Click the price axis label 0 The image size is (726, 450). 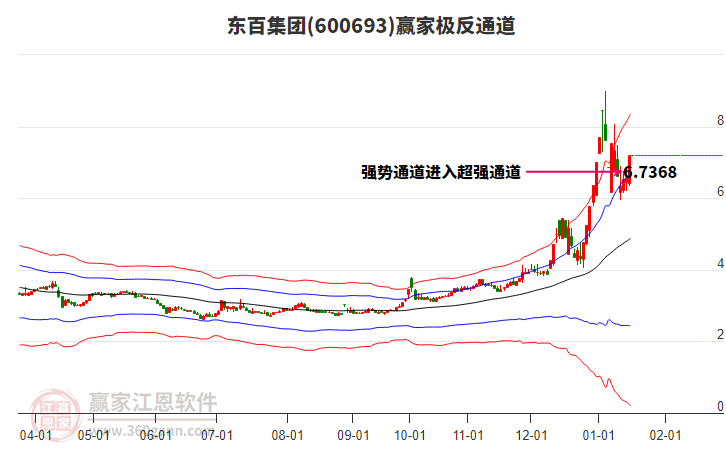(x=720, y=406)
